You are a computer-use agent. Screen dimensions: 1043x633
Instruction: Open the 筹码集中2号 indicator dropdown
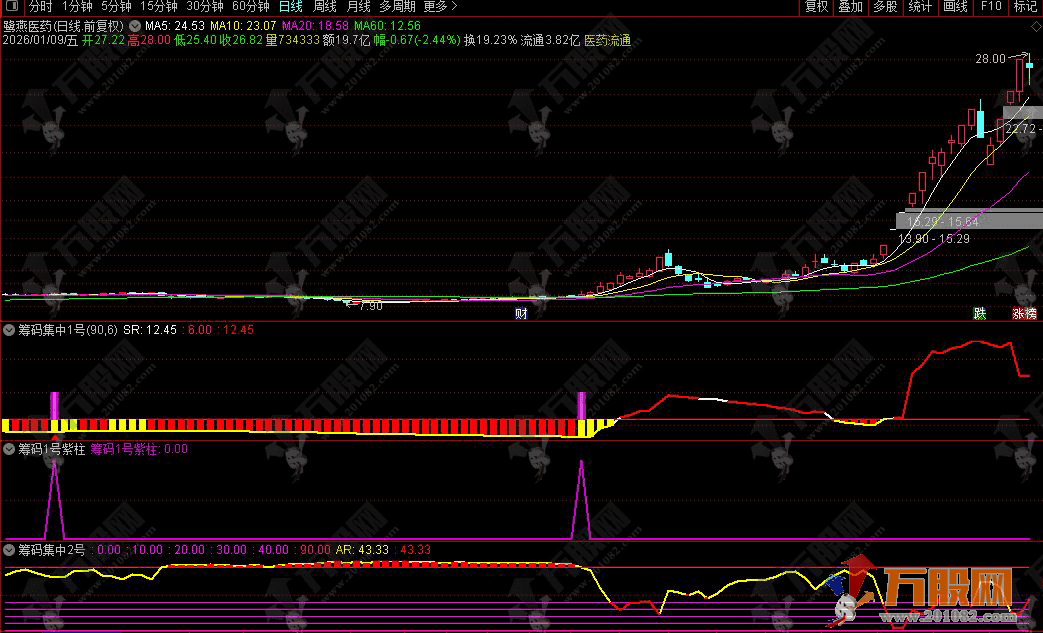click(9, 549)
